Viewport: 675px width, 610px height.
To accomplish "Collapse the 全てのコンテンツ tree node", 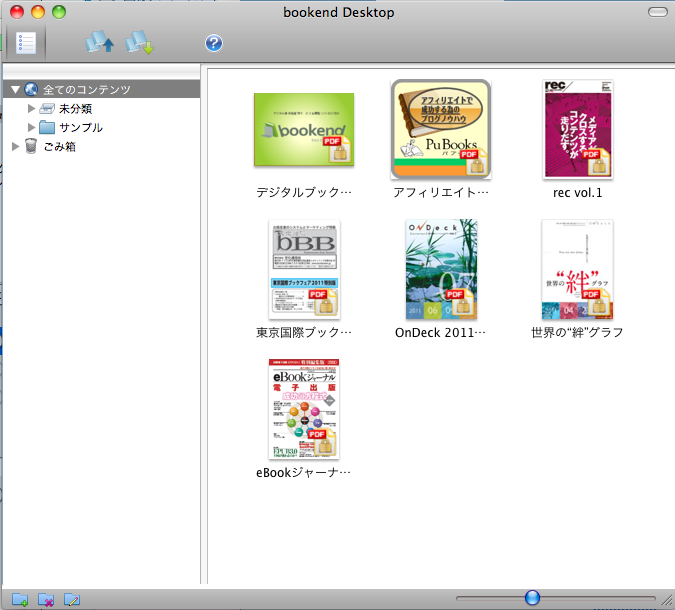I will pos(16,90).
